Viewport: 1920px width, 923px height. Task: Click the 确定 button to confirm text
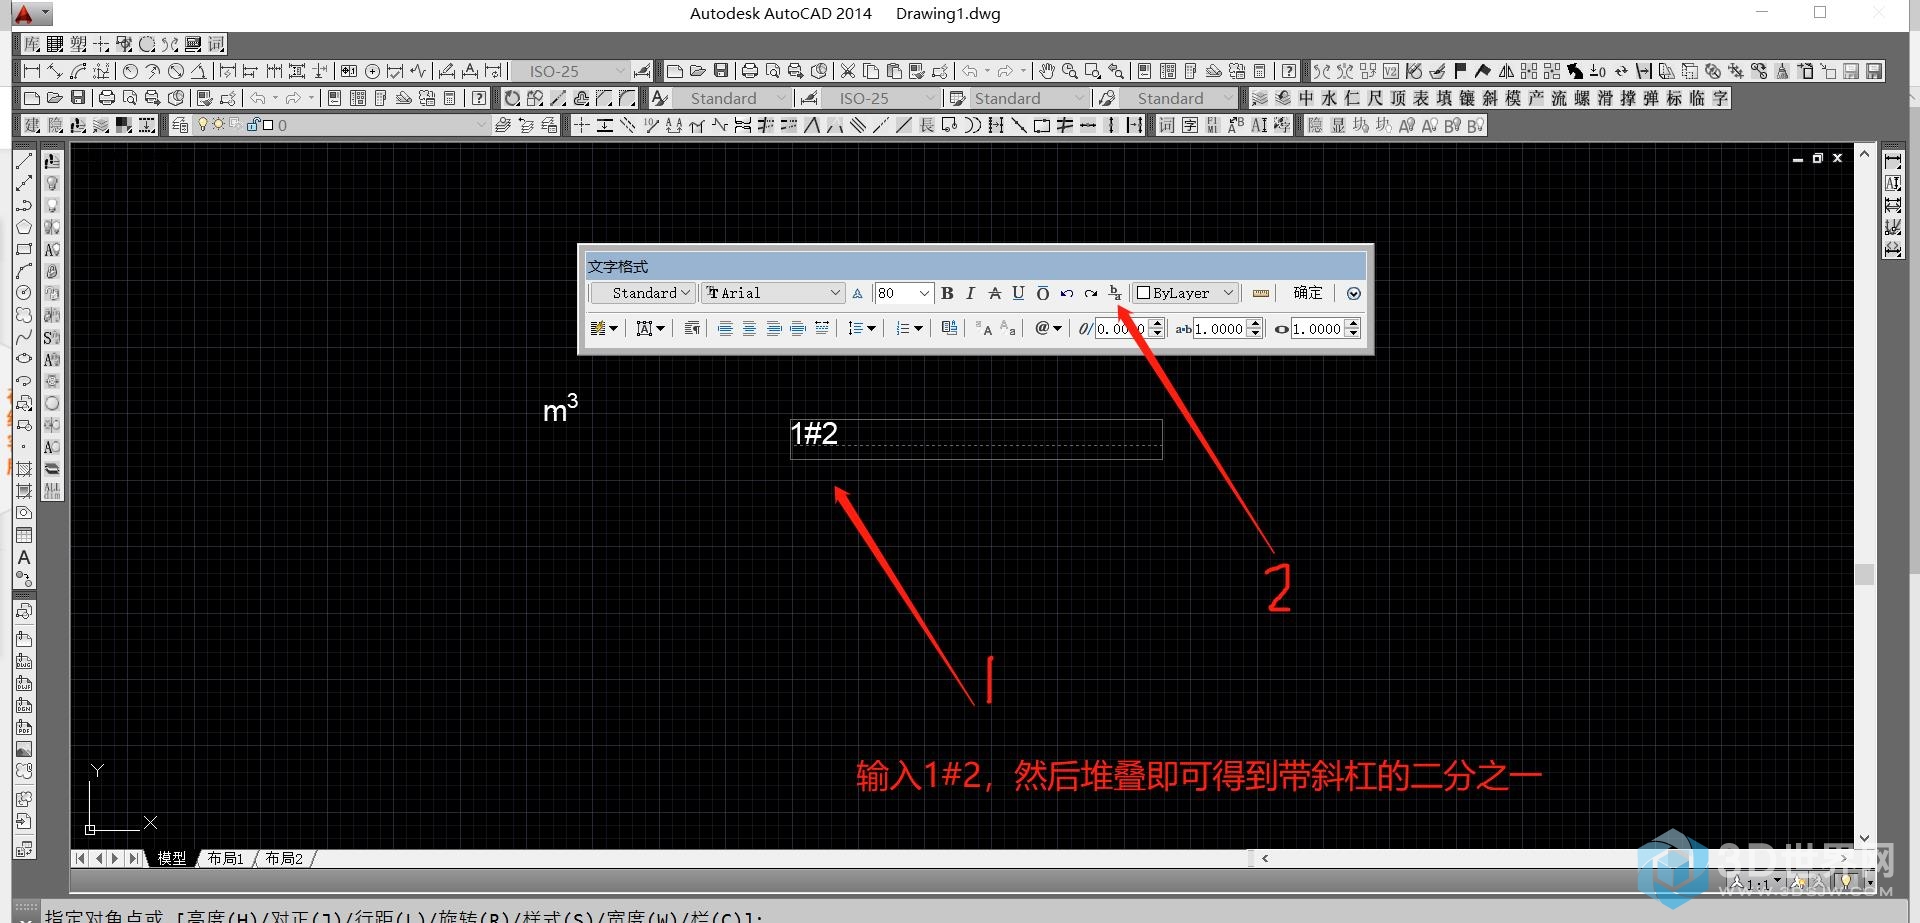point(1307,293)
